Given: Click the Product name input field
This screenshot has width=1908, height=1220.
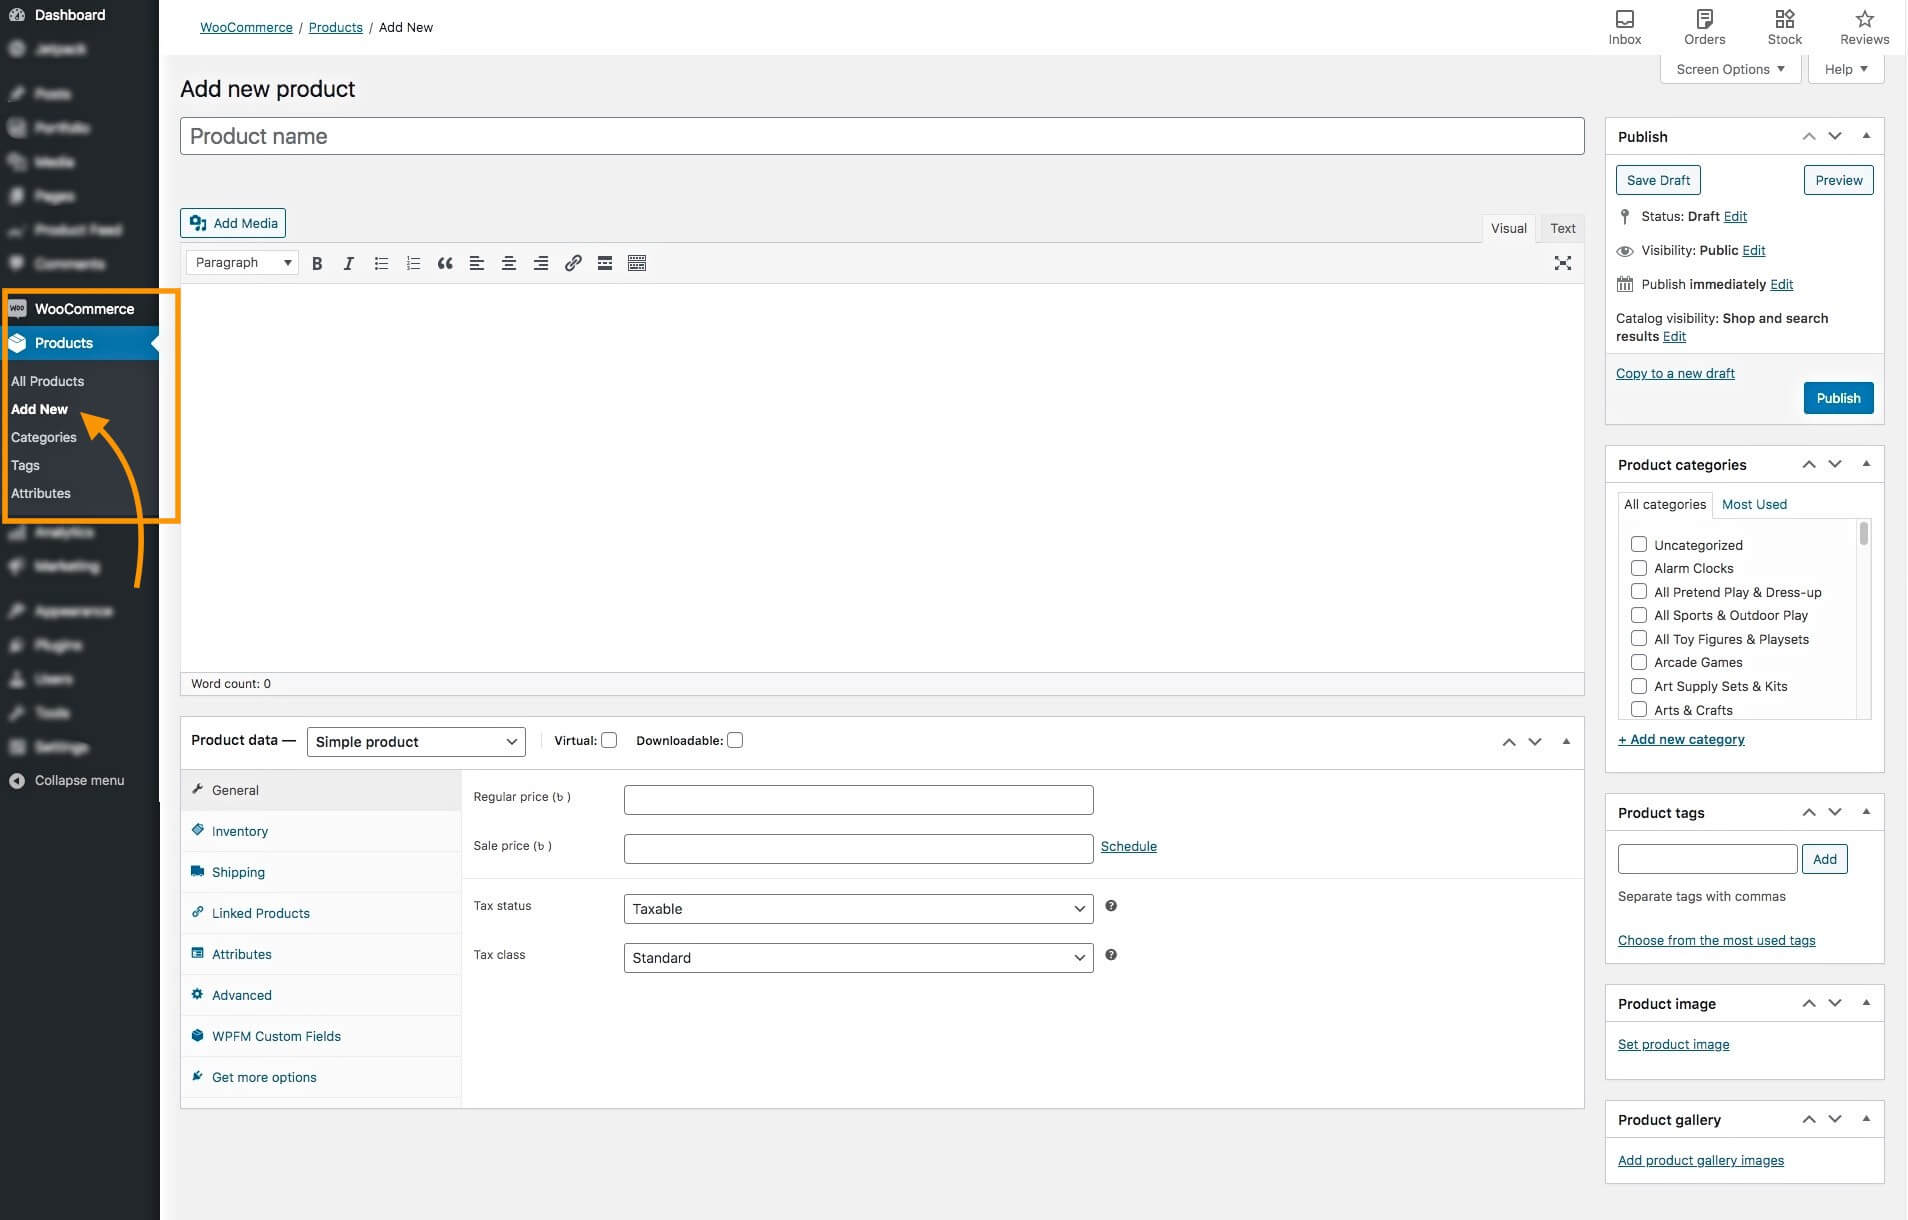Looking at the screenshot, I should tap(881, 137).
